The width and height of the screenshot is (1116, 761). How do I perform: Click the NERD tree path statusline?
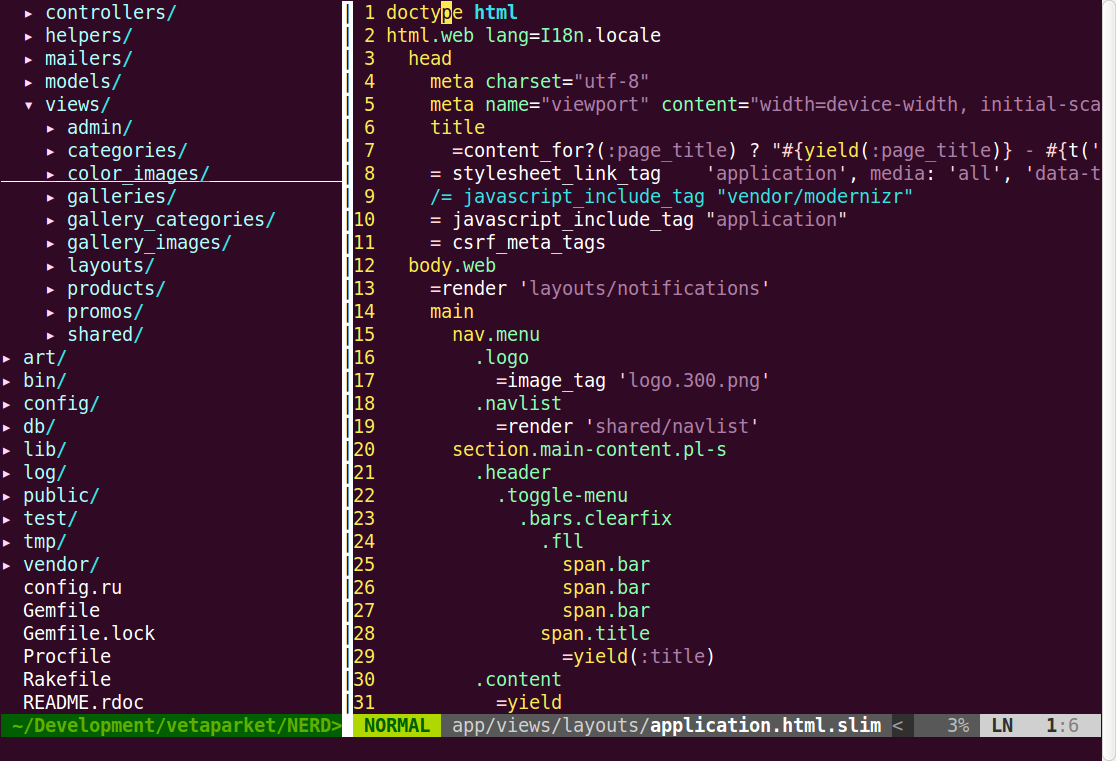pyautogui.click(x=172, y=725)
